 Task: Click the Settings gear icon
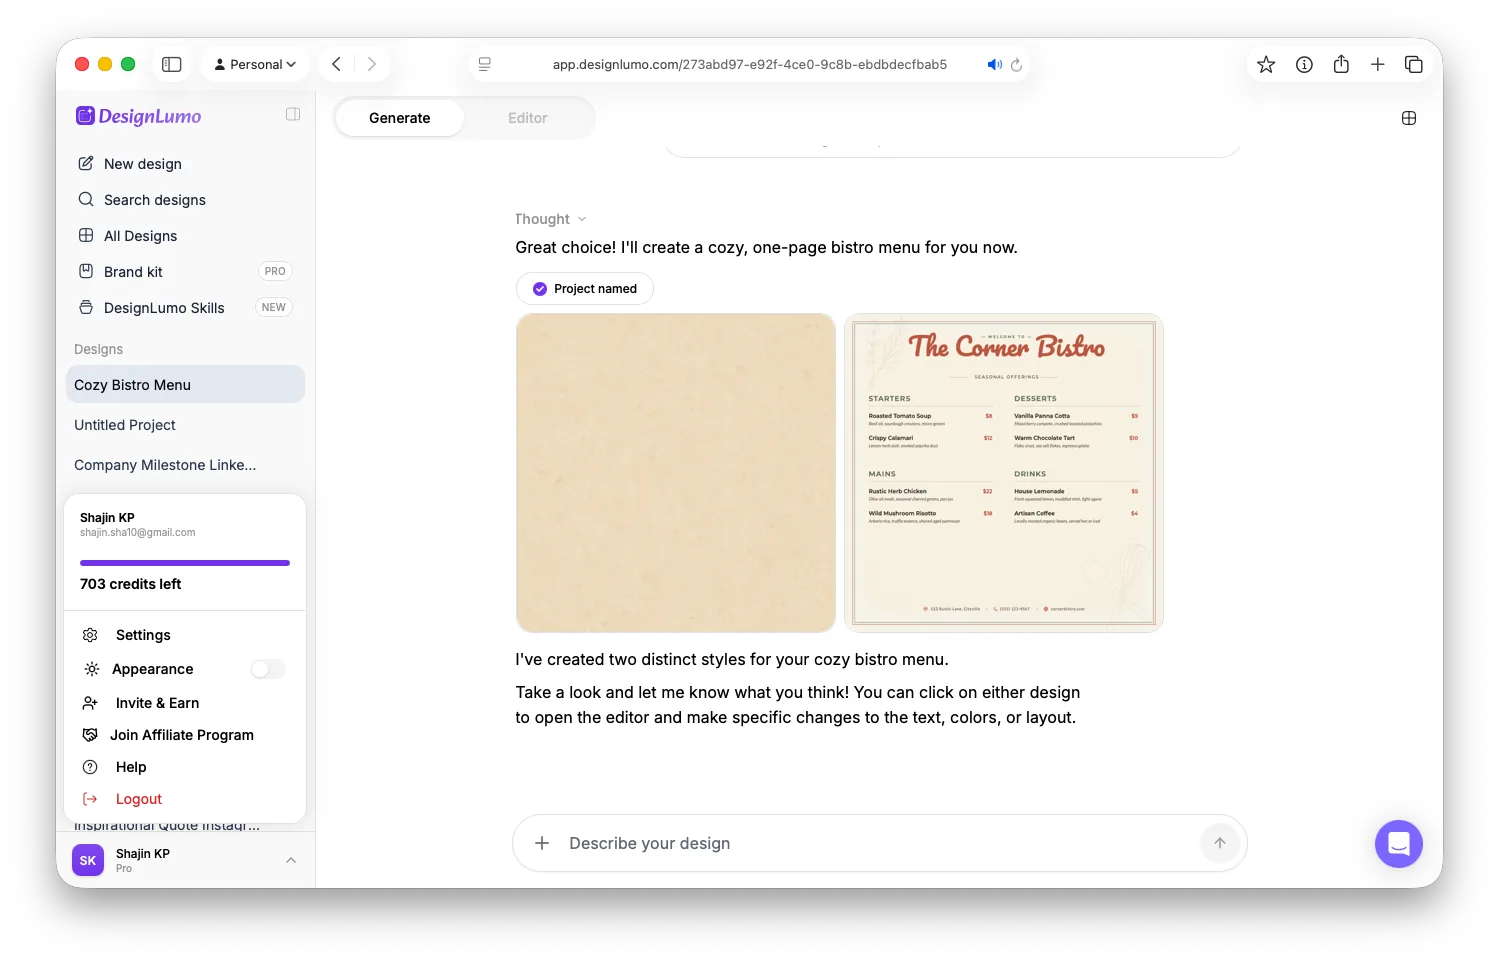pos(90,635)
